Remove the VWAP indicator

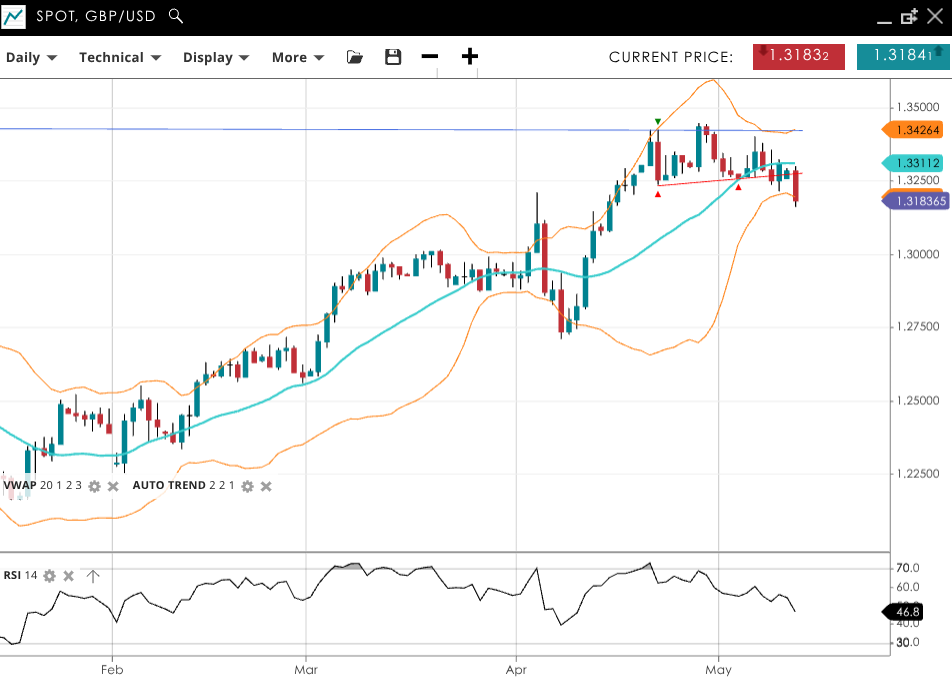pyautogui.click(x=113, y=486)
